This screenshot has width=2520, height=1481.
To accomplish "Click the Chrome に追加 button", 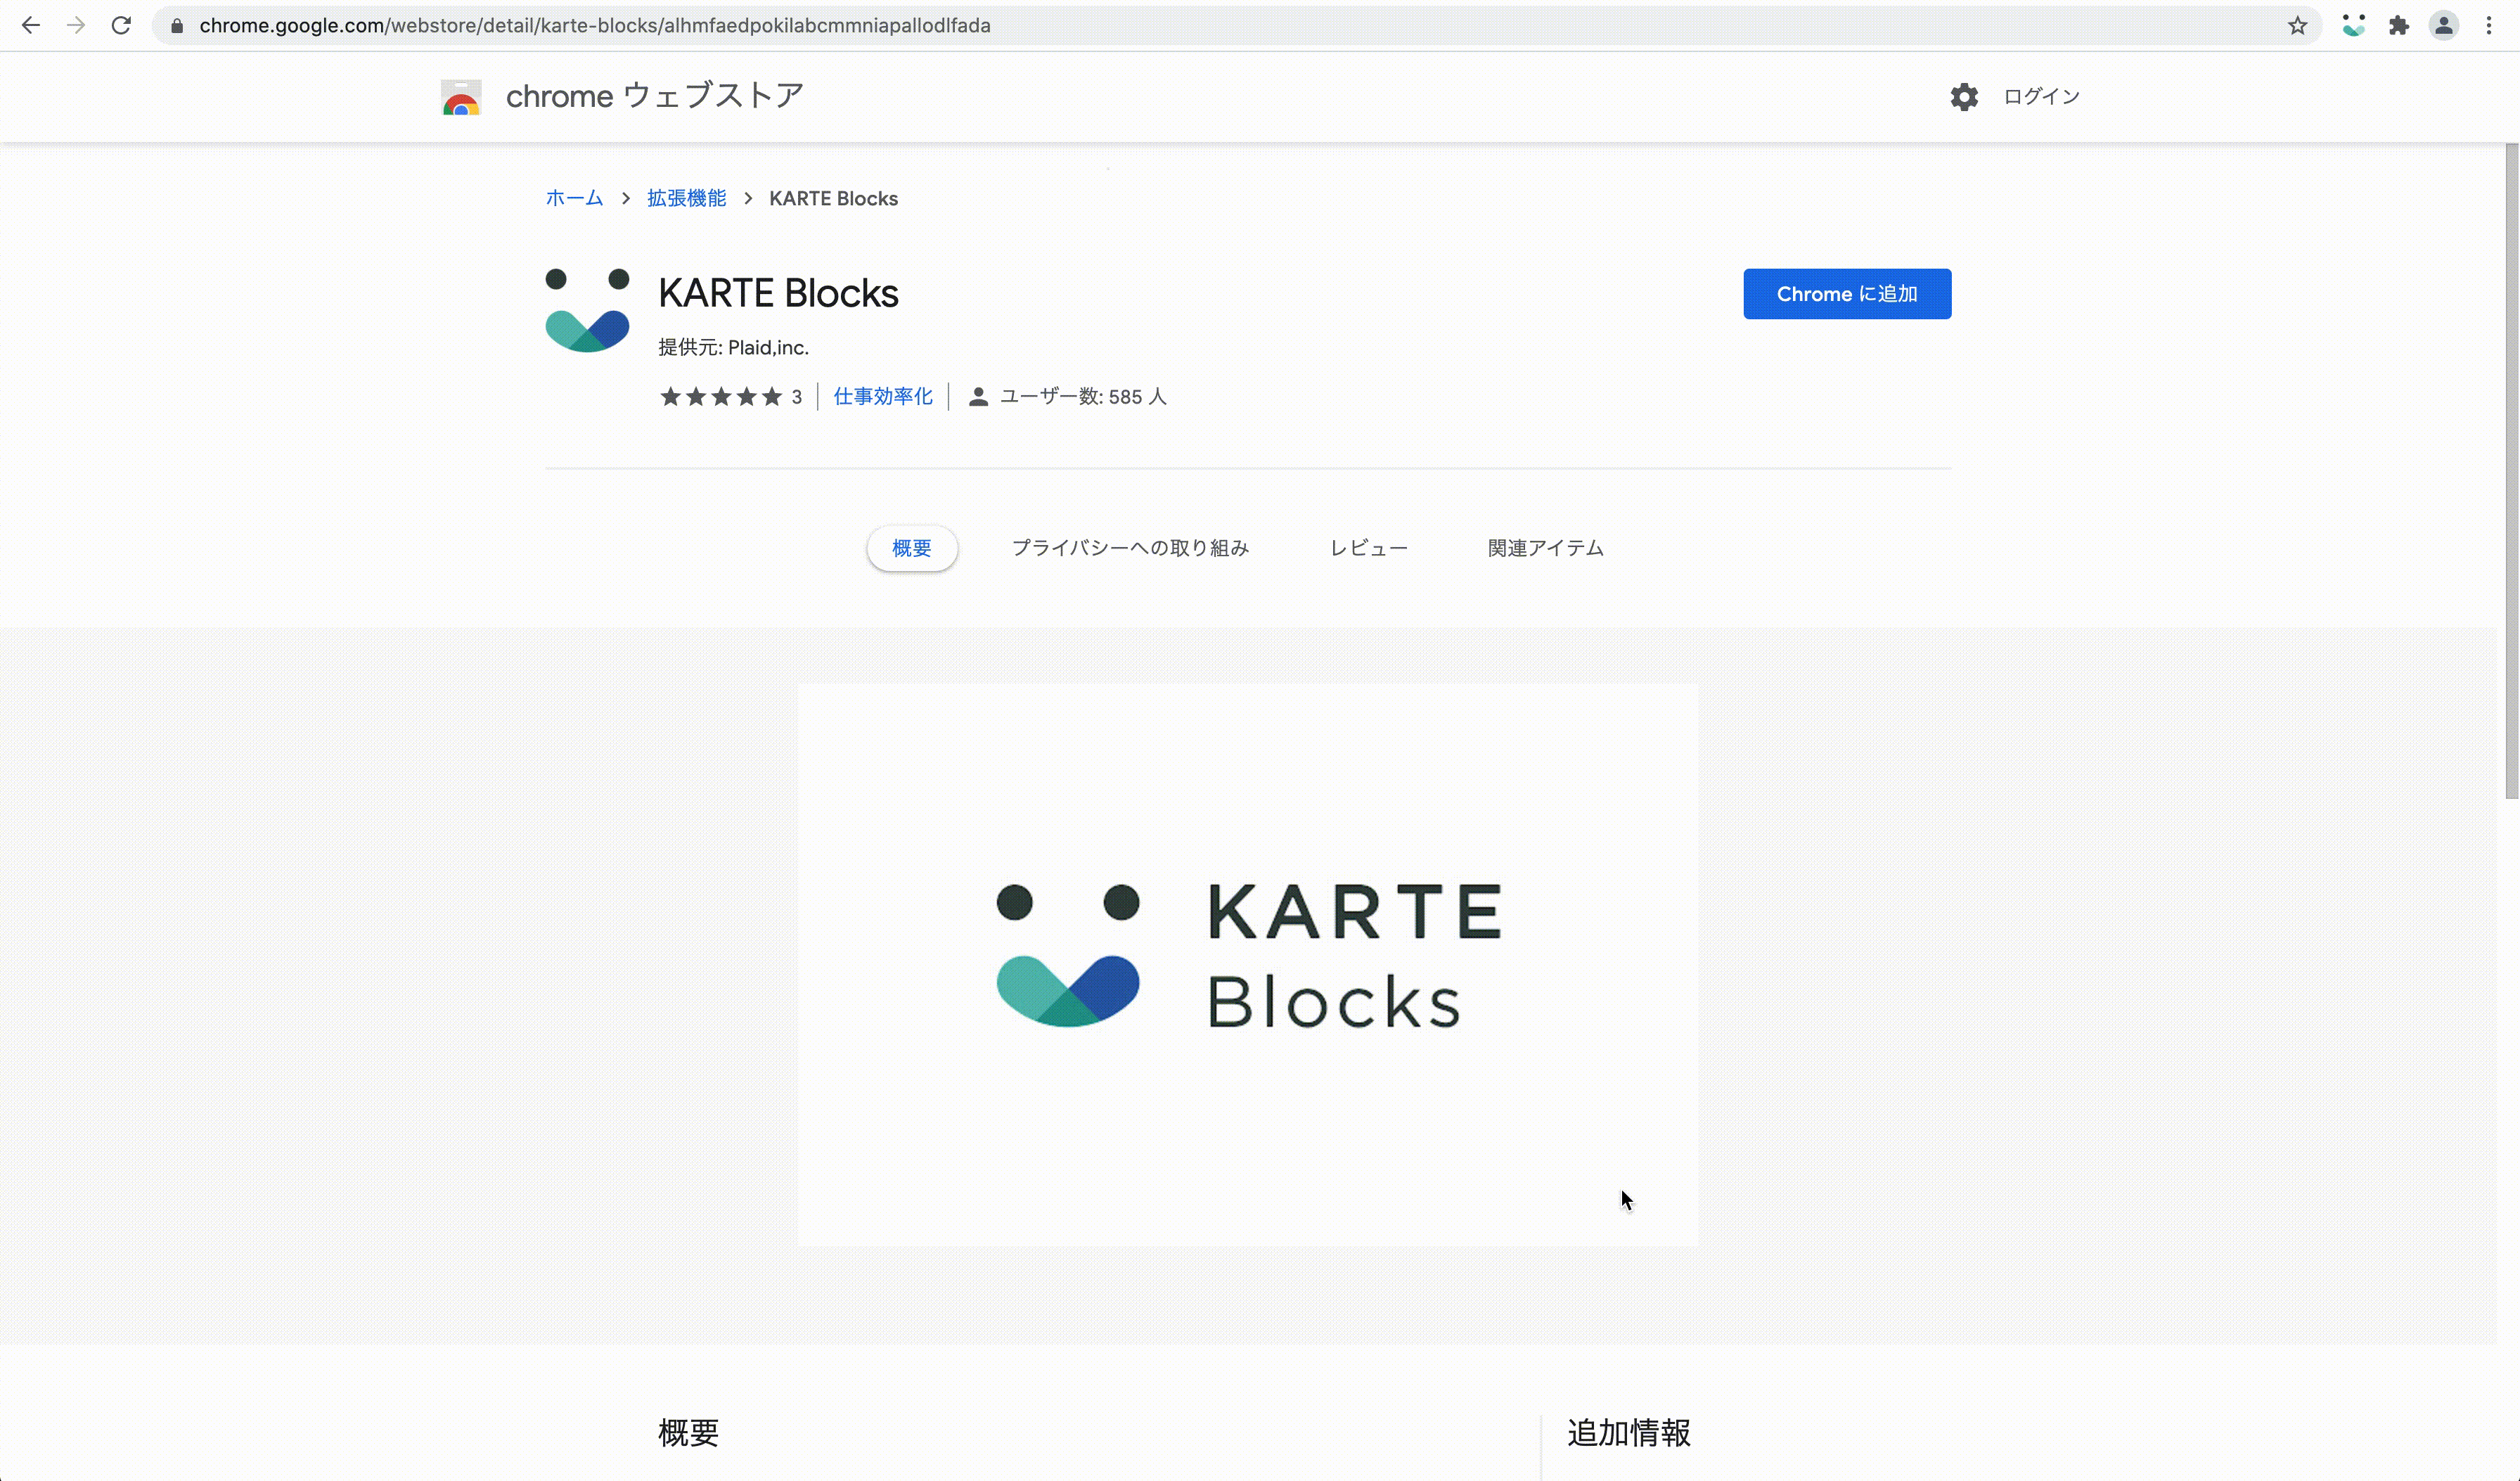I will click(x=1847, y=294).
